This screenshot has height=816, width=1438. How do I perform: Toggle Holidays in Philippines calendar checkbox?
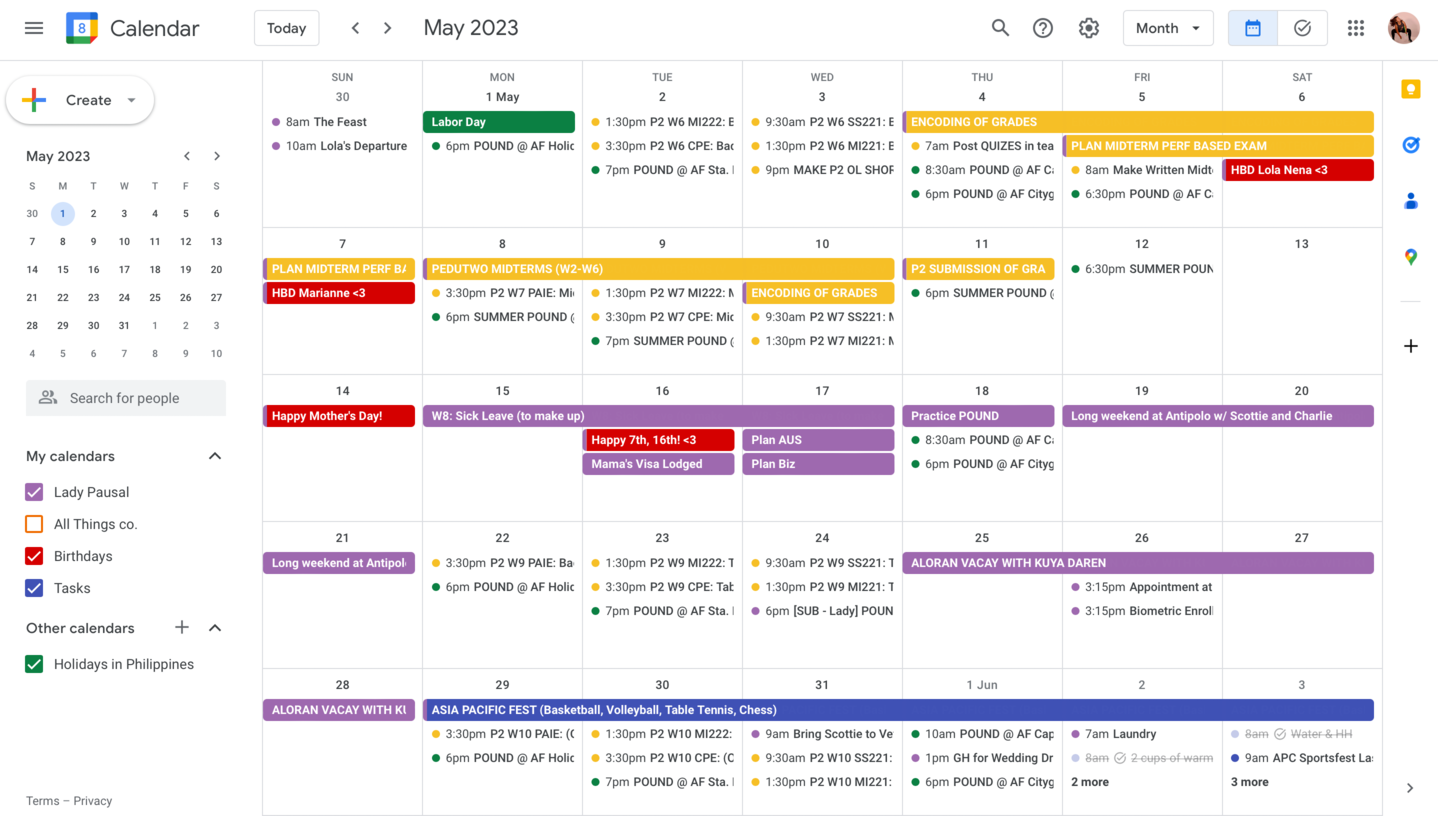pos(34,664)
